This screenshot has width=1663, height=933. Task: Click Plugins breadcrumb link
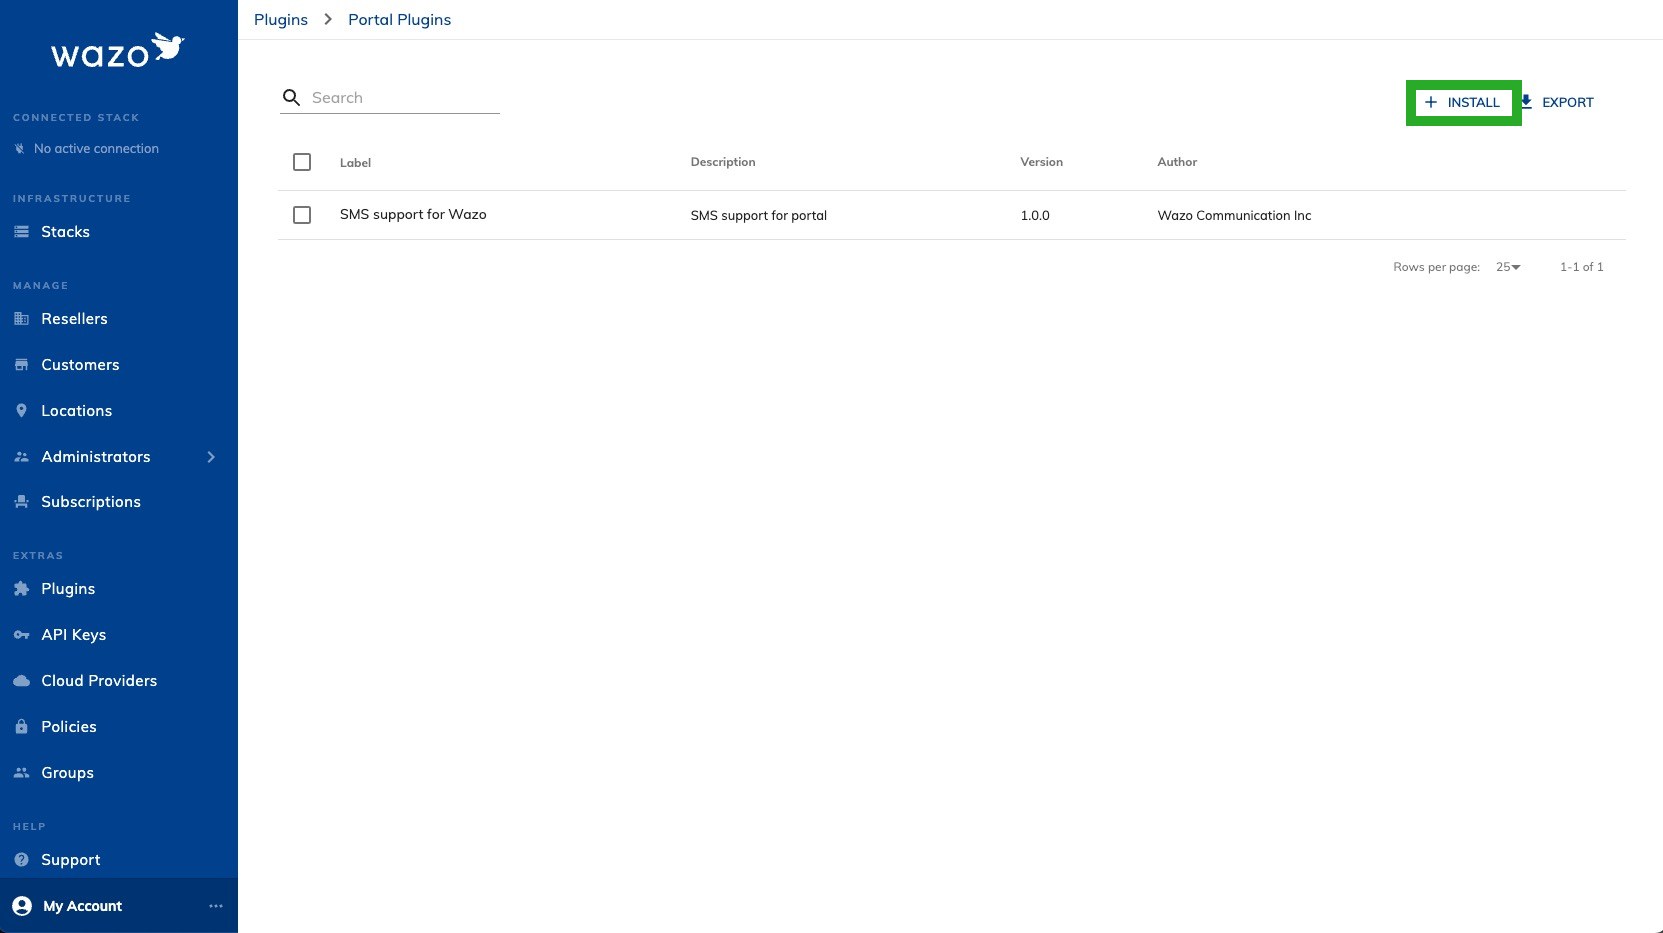click(x=281, y=20)
